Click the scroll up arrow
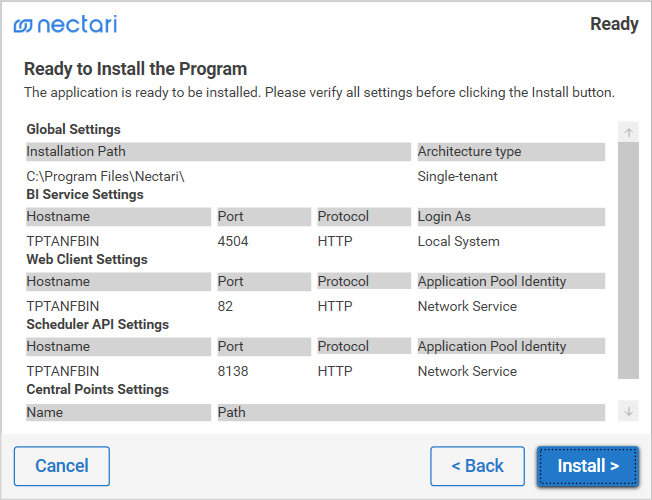The width and height of the screenshot is (652, 500). (628, 132)
